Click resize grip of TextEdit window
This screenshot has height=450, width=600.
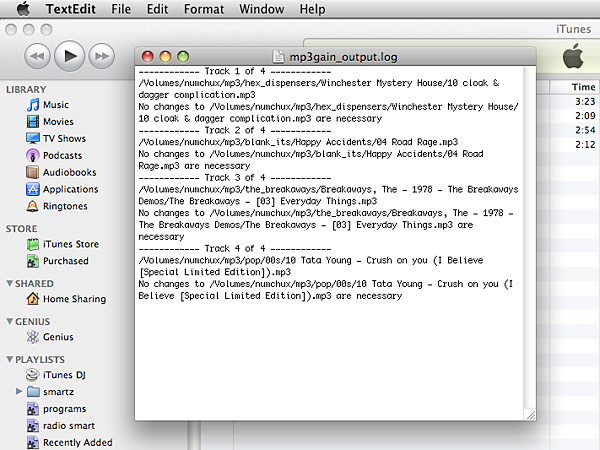[x=530, y=415]
